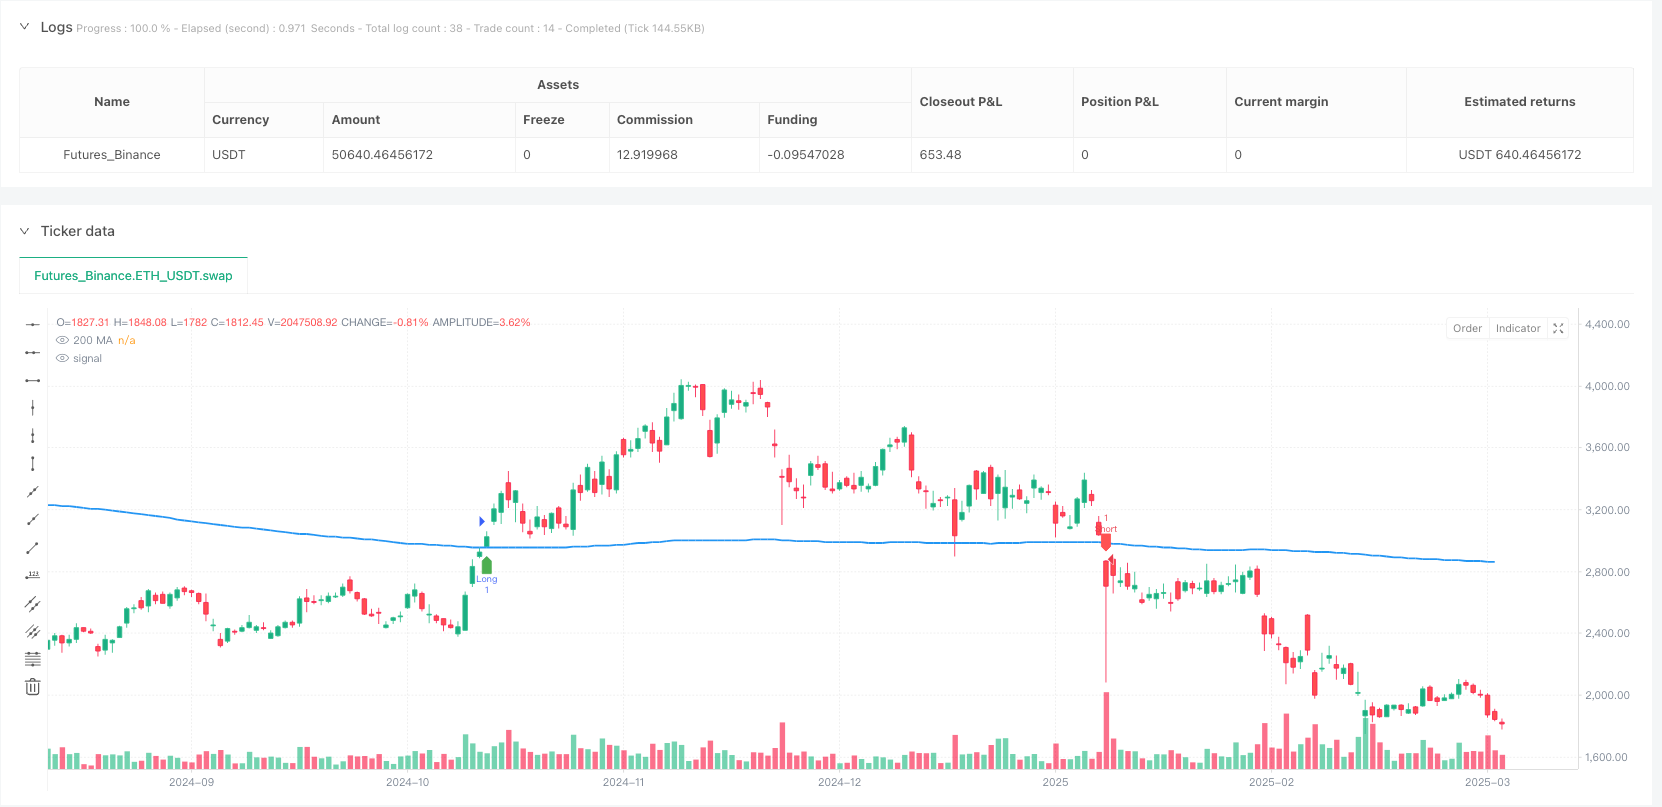This screenshot has height=807, width=1662.
Task: Click the Closeout P&L value 653.48
Action: pos(940,155)
